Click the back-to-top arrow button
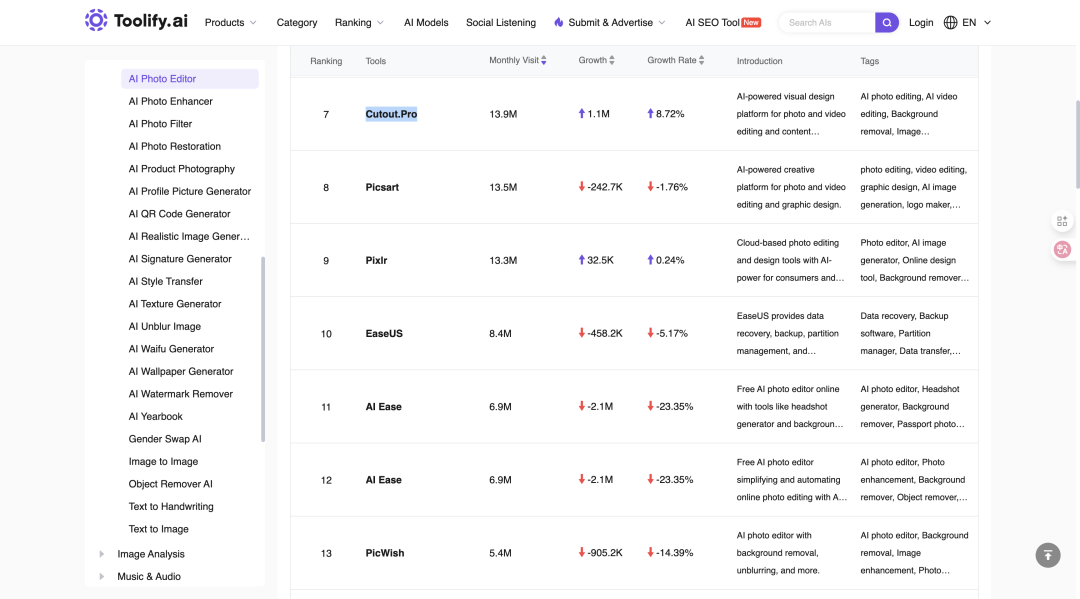 1048,555
